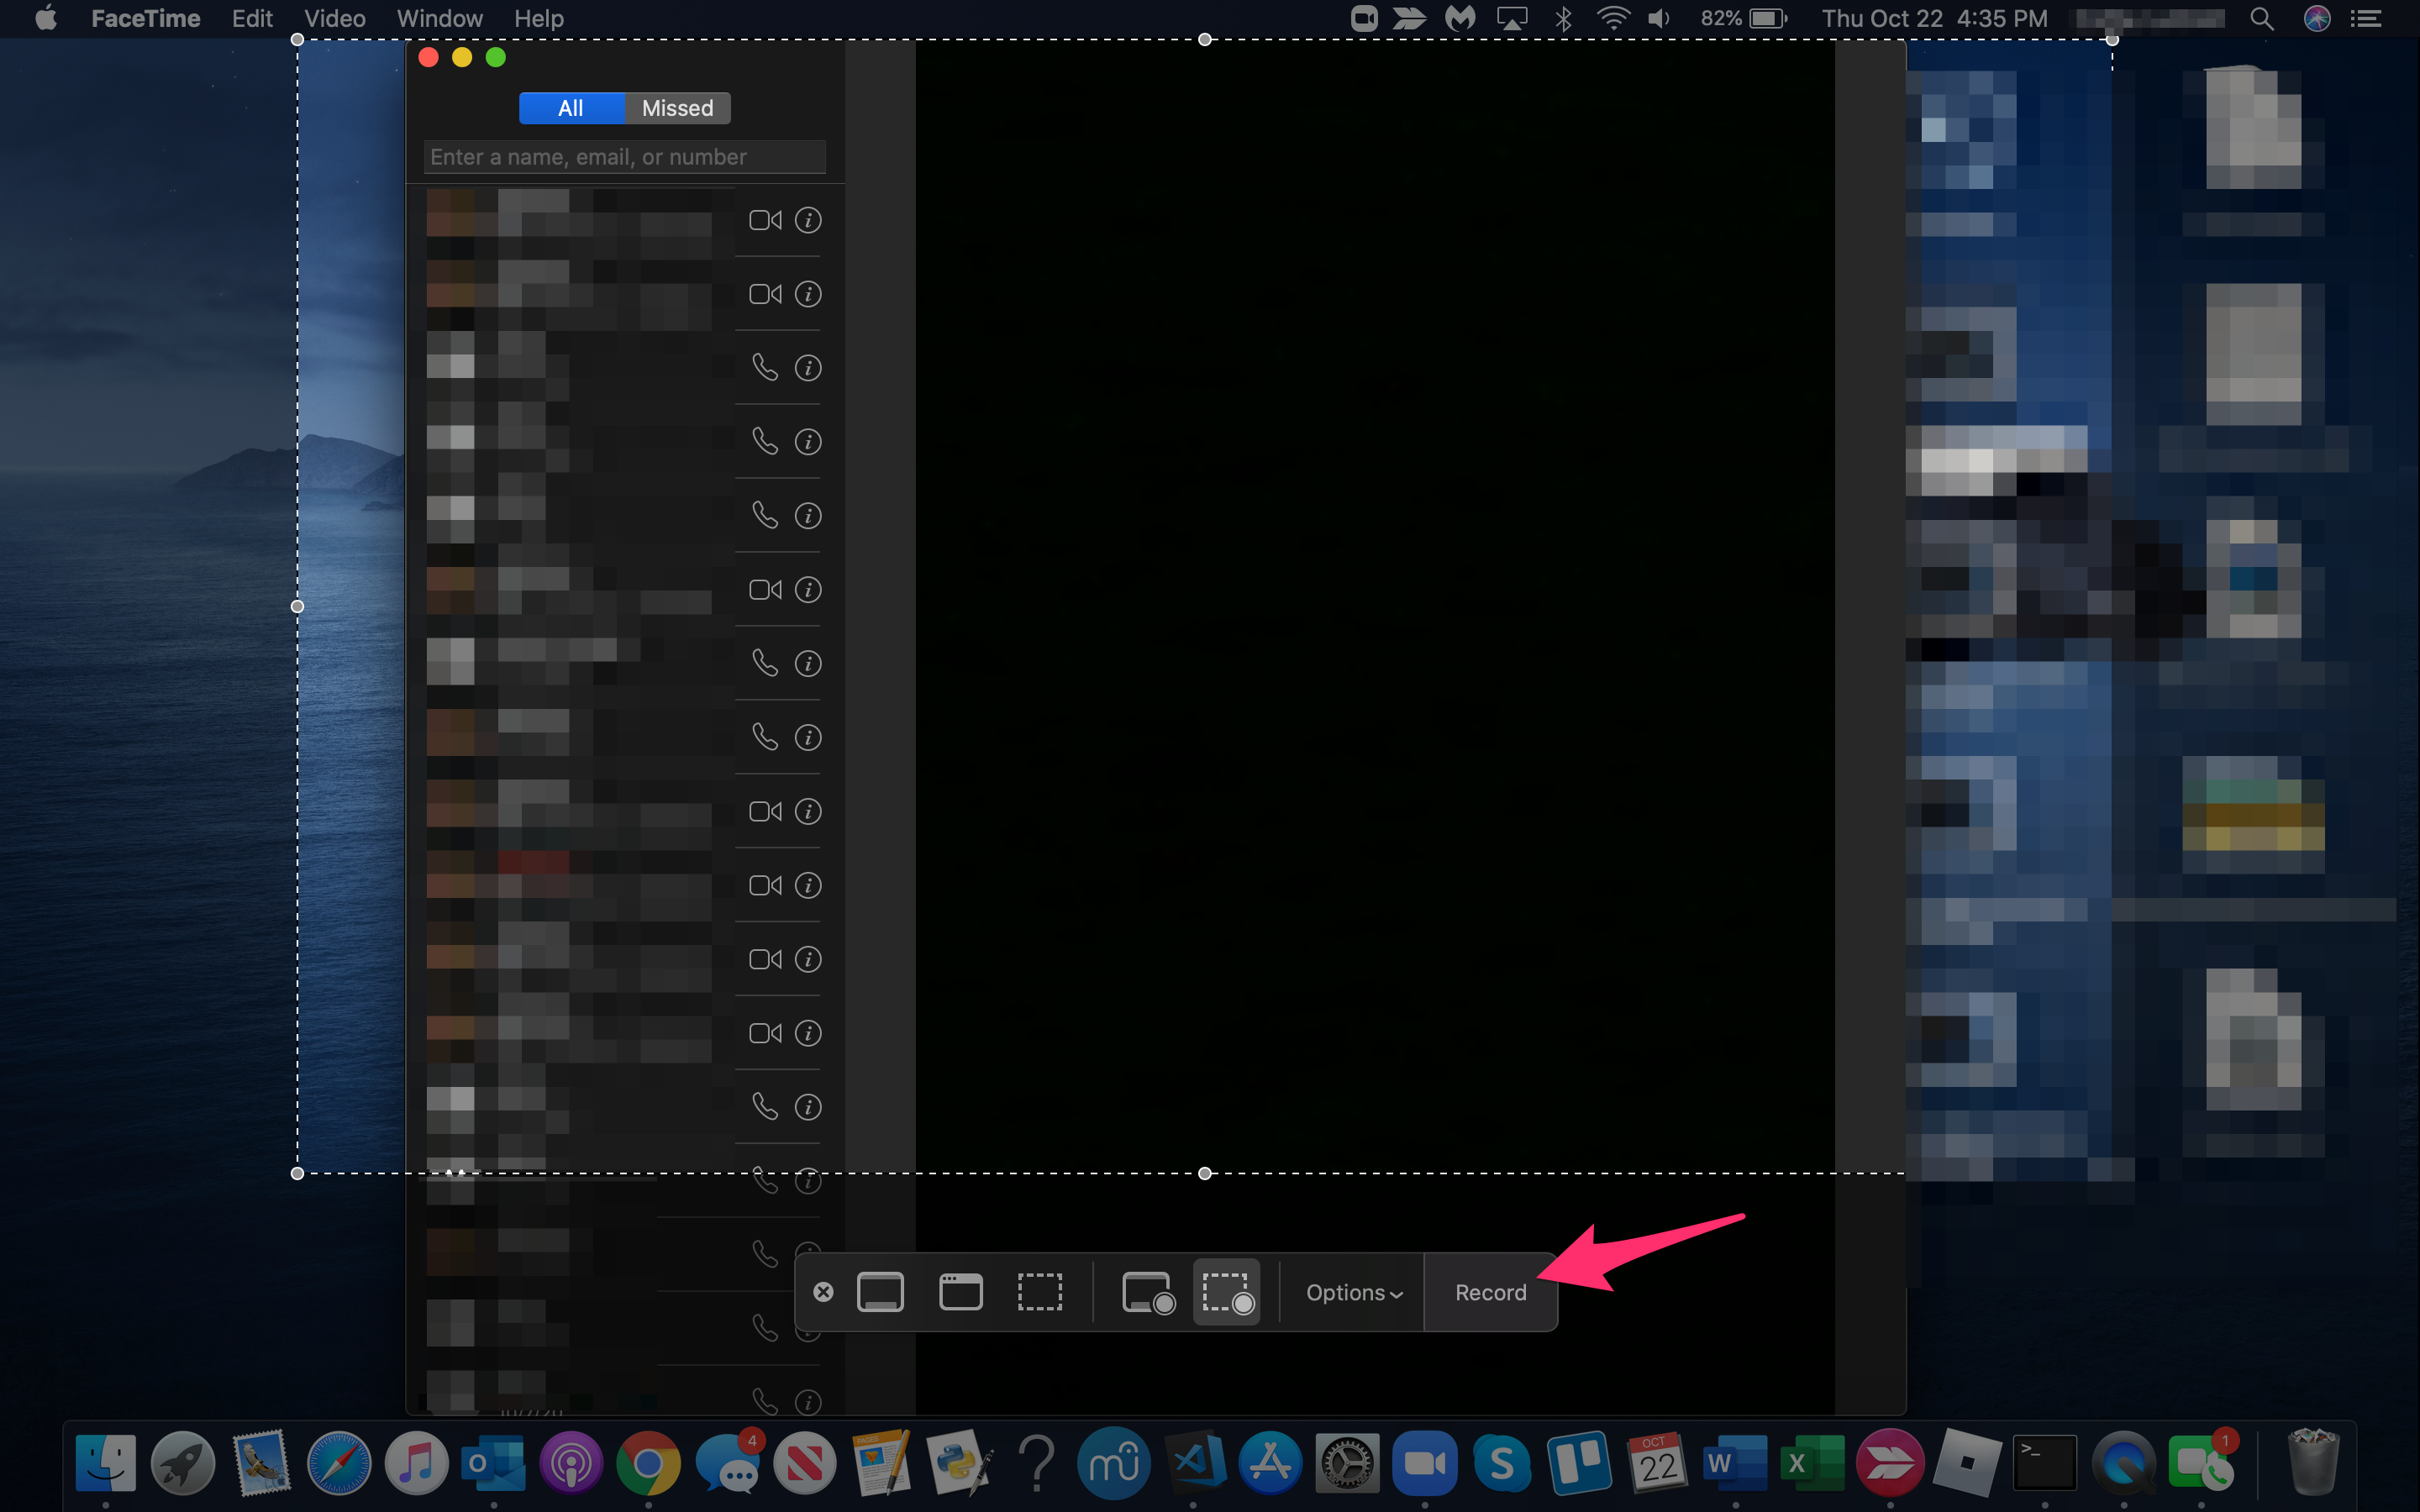This screenshot has width=2420, height=1512.
Task: Click third contact's audio call phone icon
Action: click(765, 368)
